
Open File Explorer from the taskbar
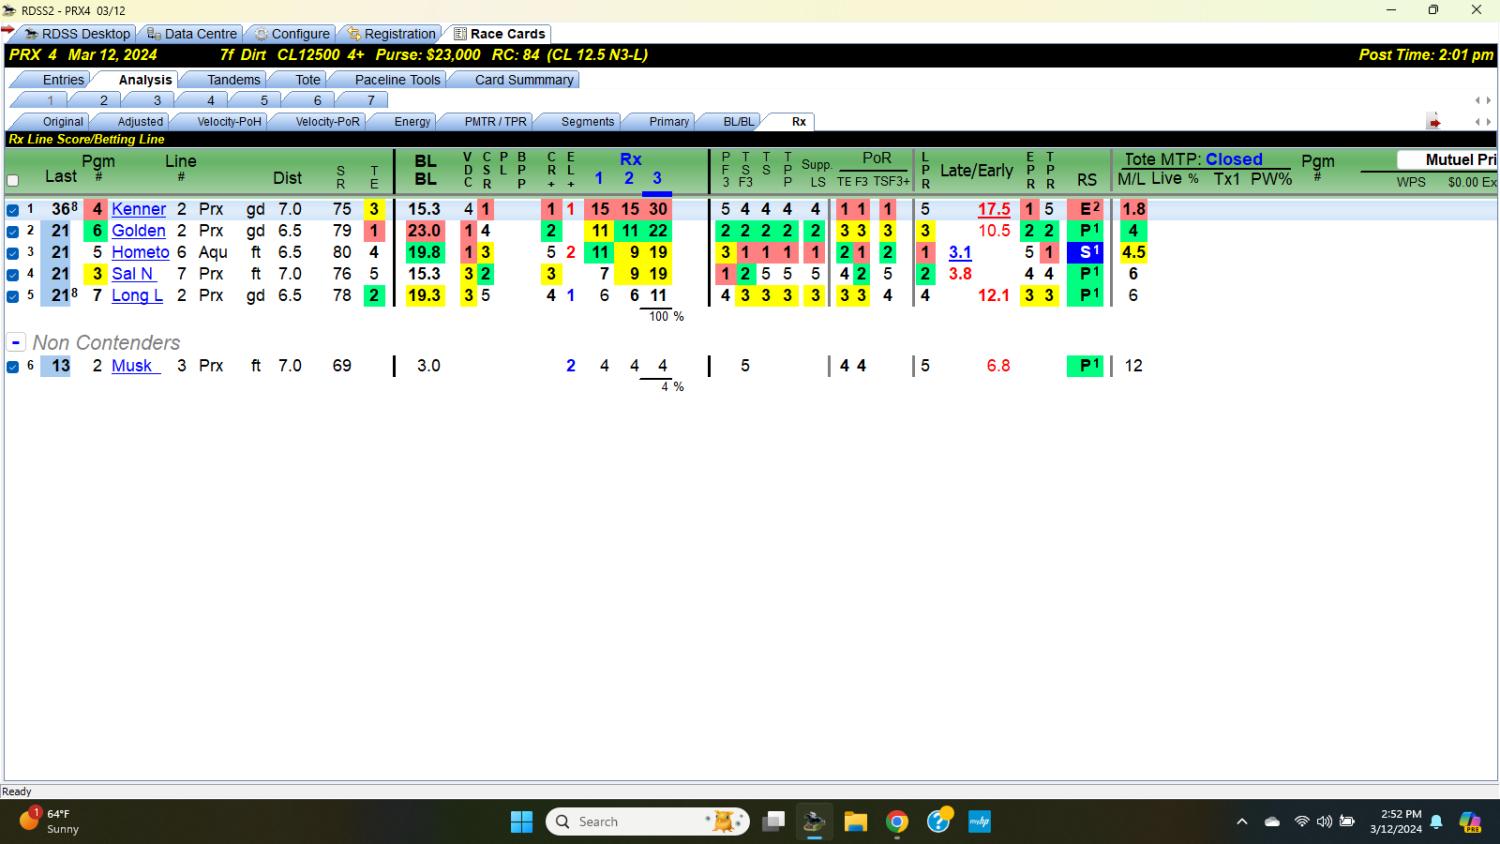[855, 822]
